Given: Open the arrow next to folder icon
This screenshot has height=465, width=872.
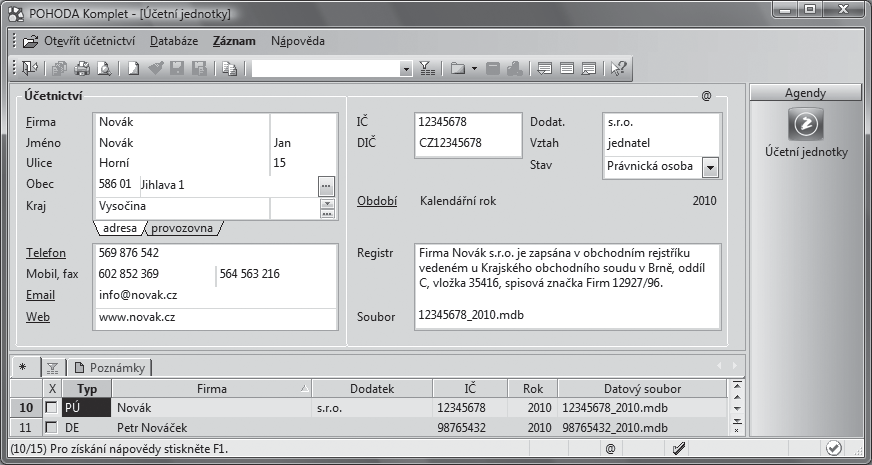Looking at the screenshot, I should (474, 68).
